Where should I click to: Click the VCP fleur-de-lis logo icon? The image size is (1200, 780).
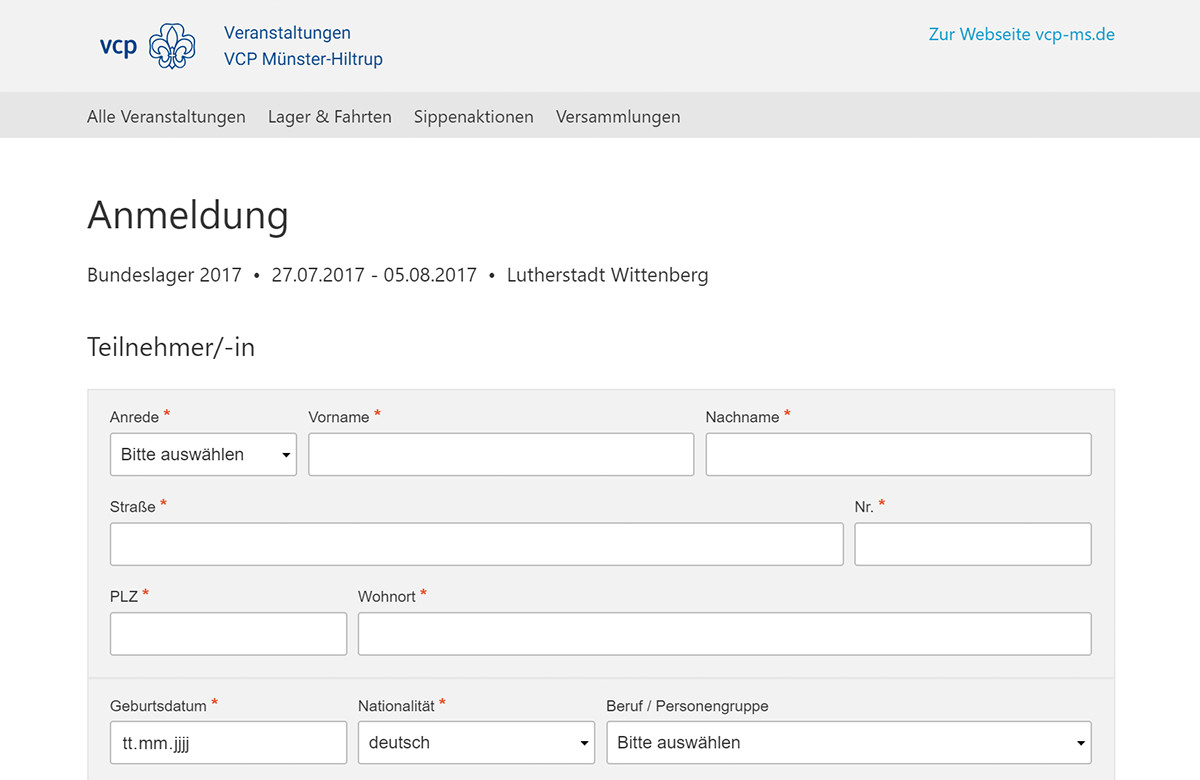(172, 46)
